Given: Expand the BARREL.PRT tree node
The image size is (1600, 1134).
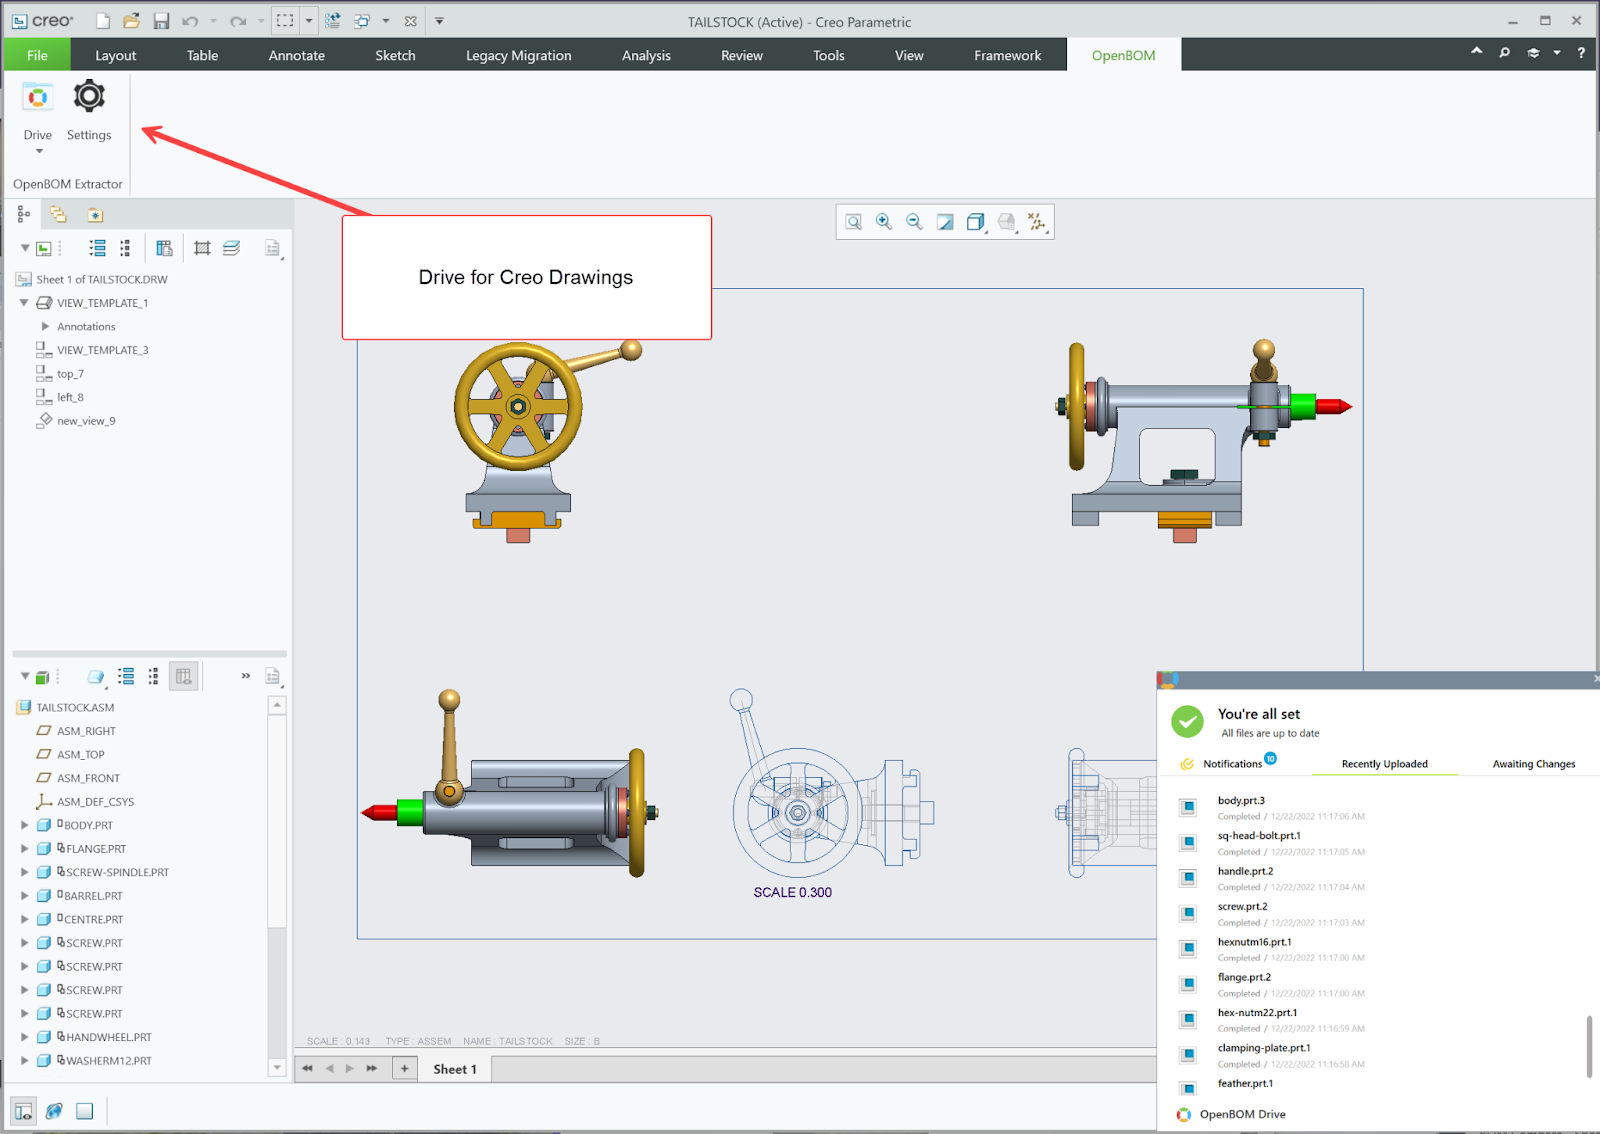Looking at the screenshot, I should (25, 896).
